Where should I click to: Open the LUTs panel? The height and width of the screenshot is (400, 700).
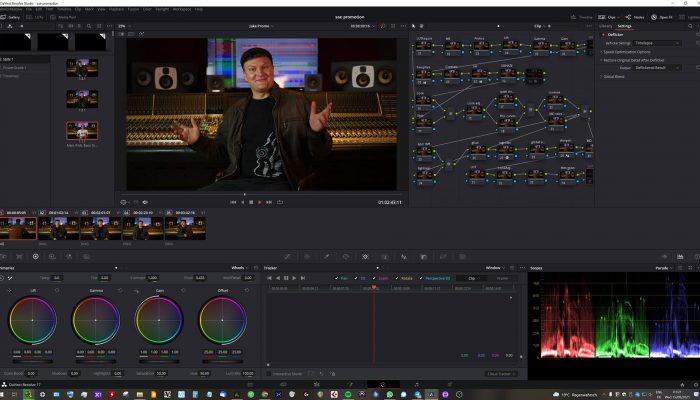point(34,17)
